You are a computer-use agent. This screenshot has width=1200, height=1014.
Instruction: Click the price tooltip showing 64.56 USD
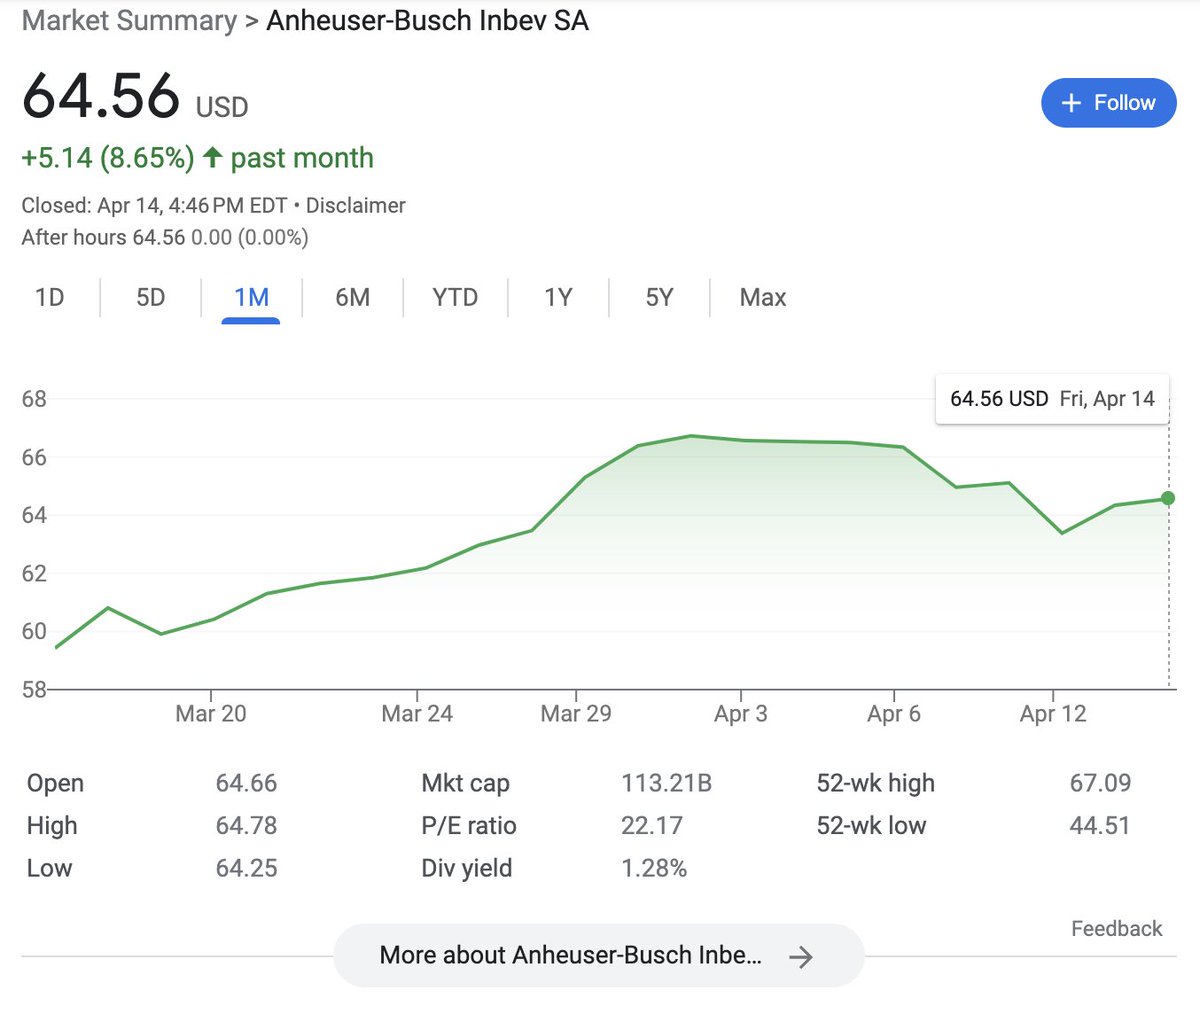click(1051, 398)
